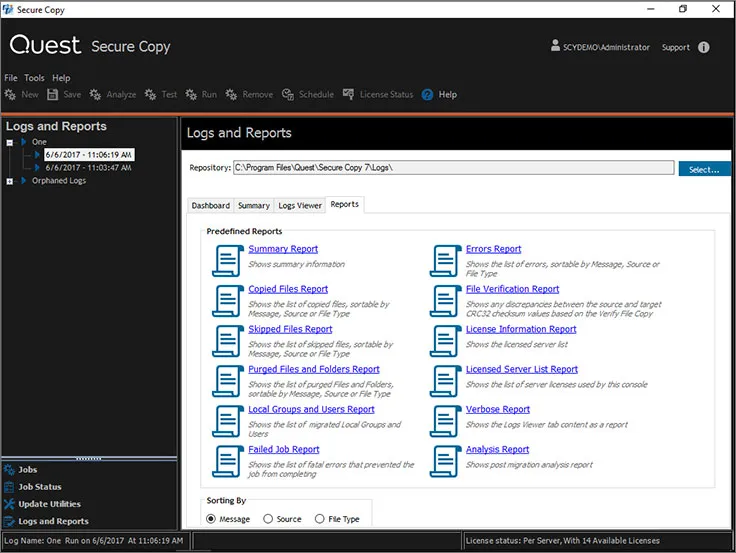Click the Repository path input field

point(453,168)
